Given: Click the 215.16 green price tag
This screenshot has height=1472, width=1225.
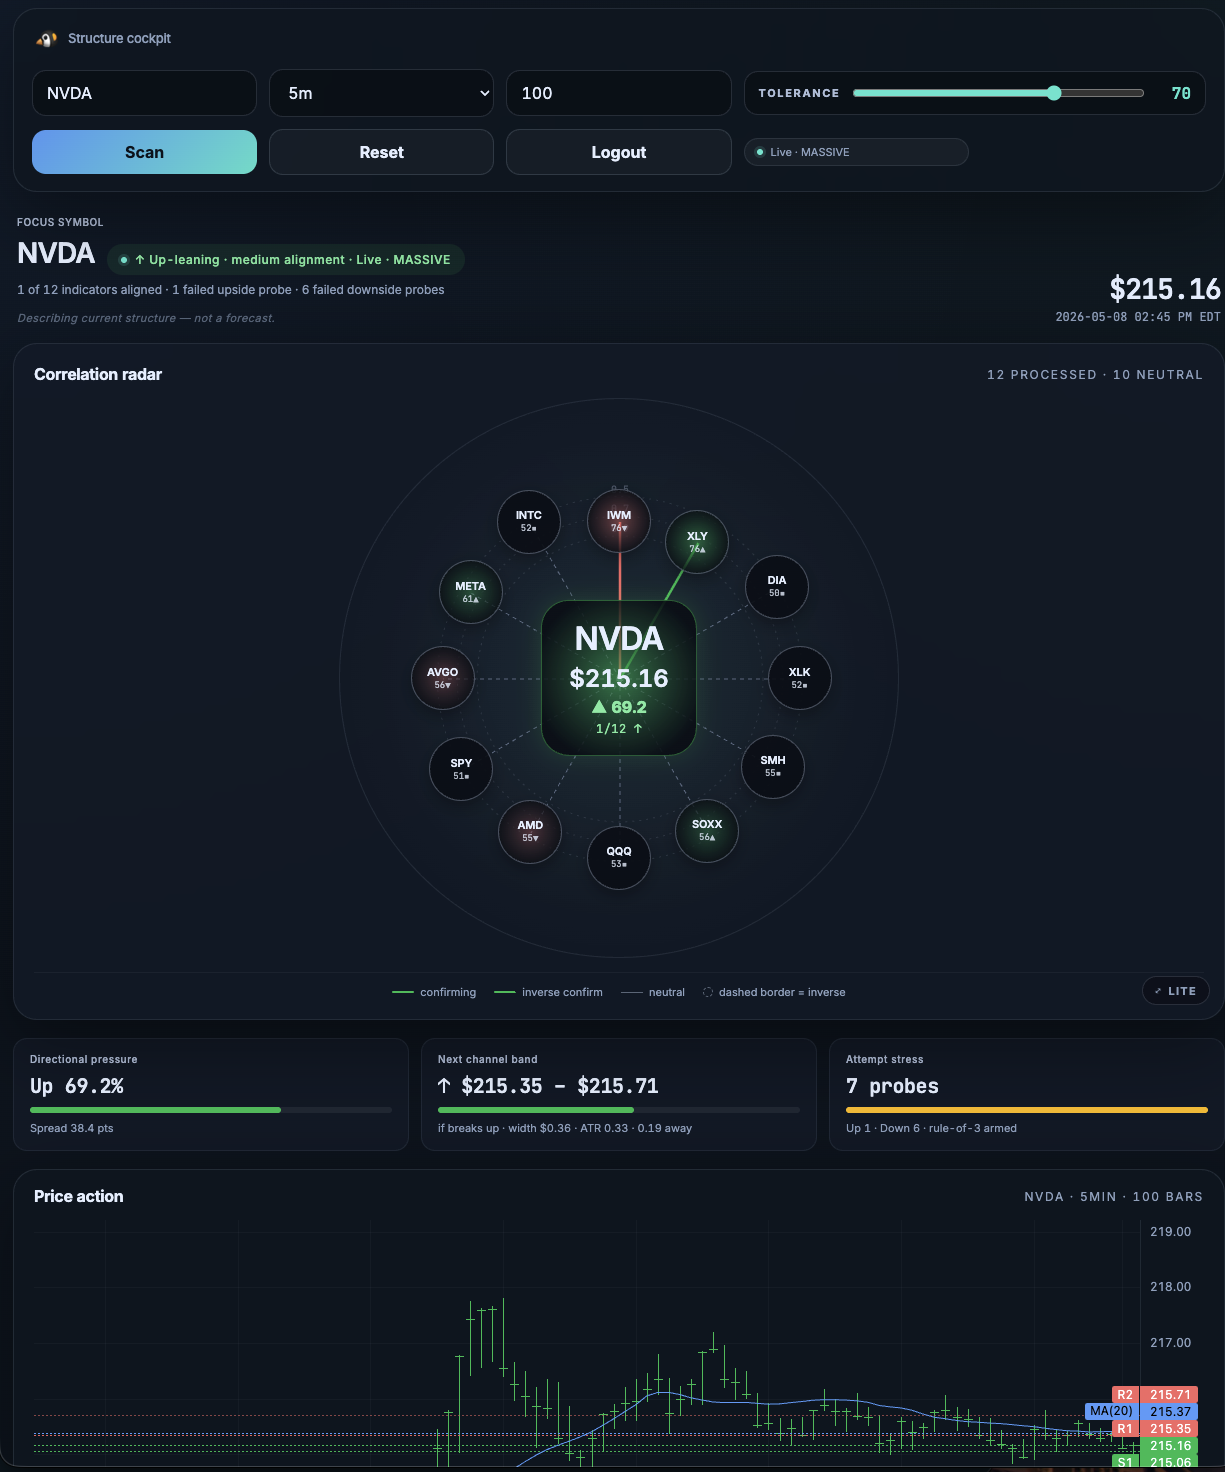Looking at the screenshot, I should [1169, 1445].
